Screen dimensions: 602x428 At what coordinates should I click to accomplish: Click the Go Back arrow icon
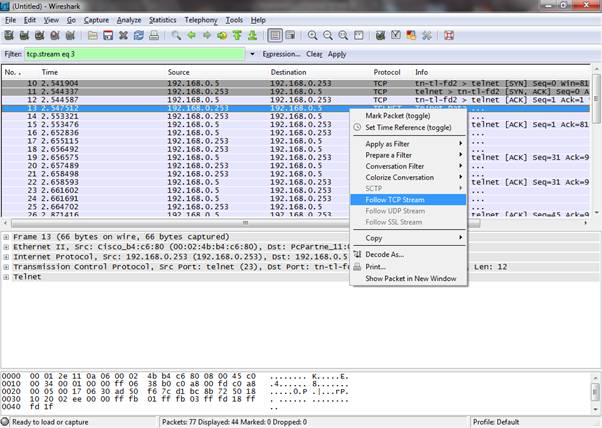[193, 36]
